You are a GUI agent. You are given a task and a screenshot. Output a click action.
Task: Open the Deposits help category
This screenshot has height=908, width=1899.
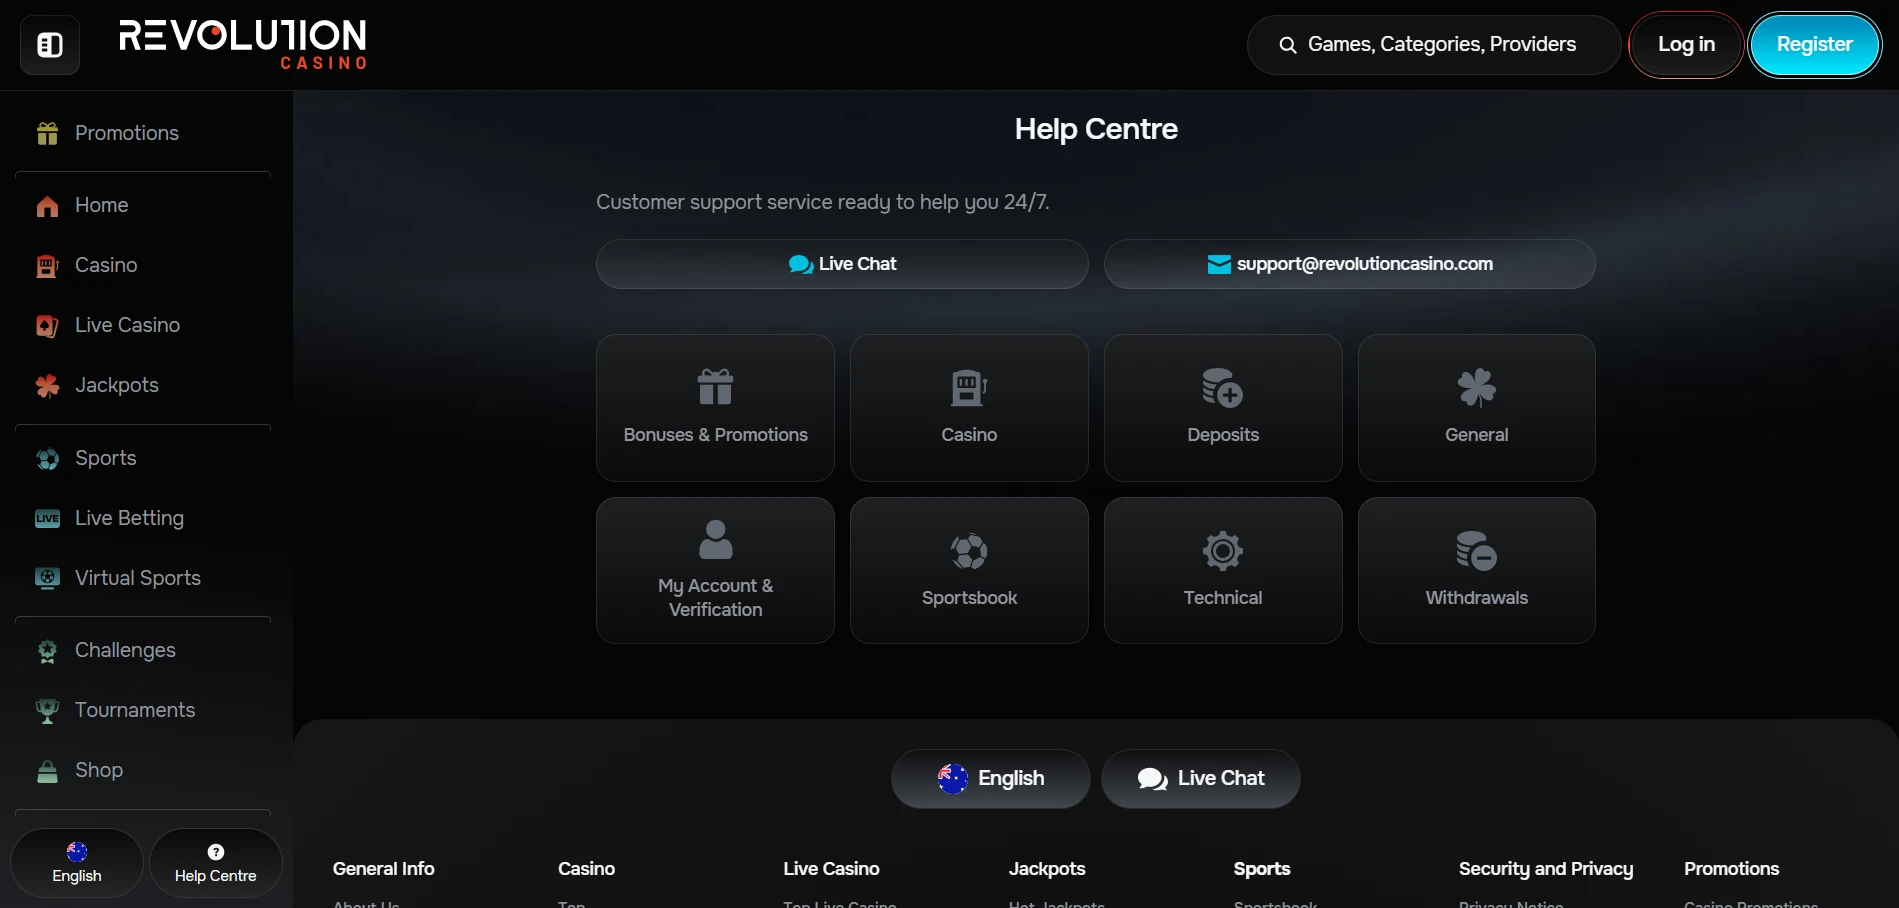click(x=1223, y=408)
